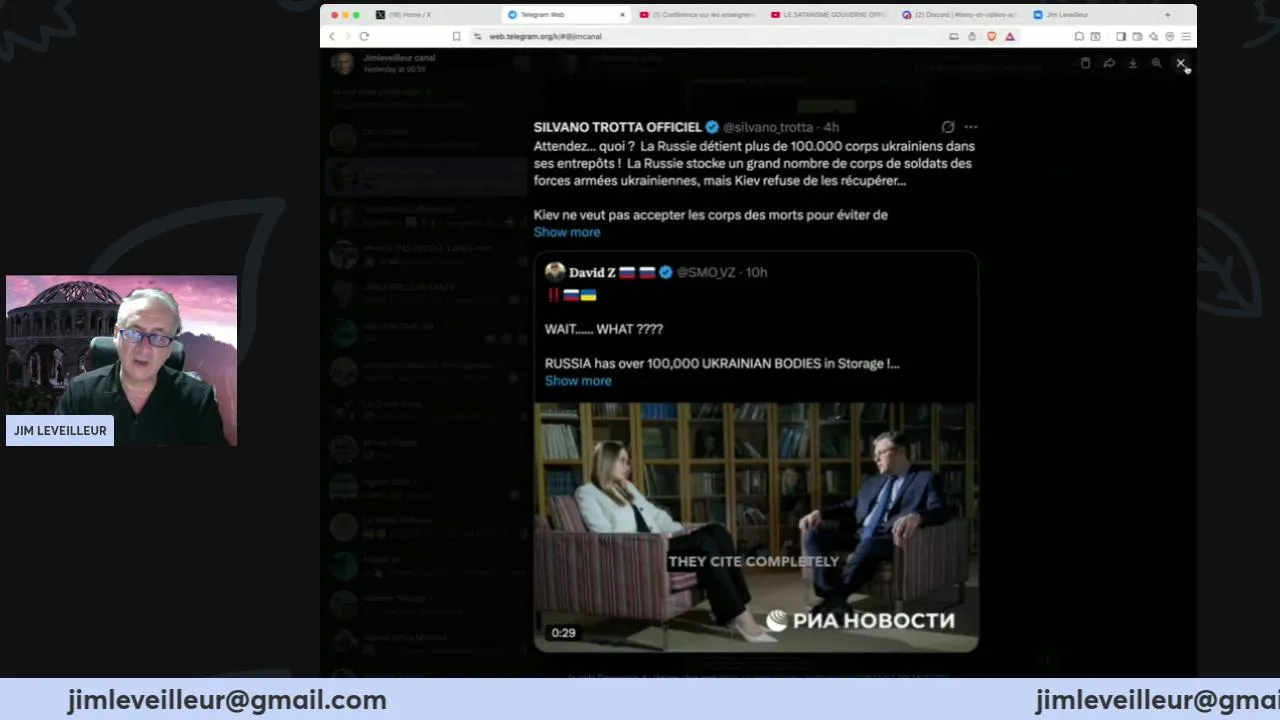Screen dimensions: 1280x720
Task: Click the @SMO_VZ handle
Action: [706, 272]
